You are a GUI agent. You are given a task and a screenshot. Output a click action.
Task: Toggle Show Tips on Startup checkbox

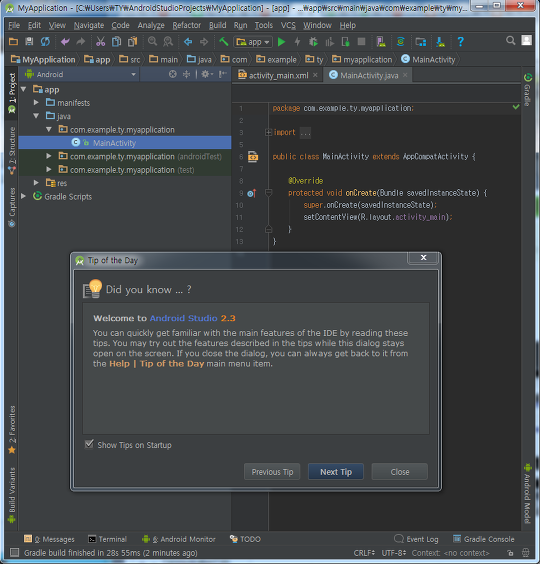click(89, 444)
